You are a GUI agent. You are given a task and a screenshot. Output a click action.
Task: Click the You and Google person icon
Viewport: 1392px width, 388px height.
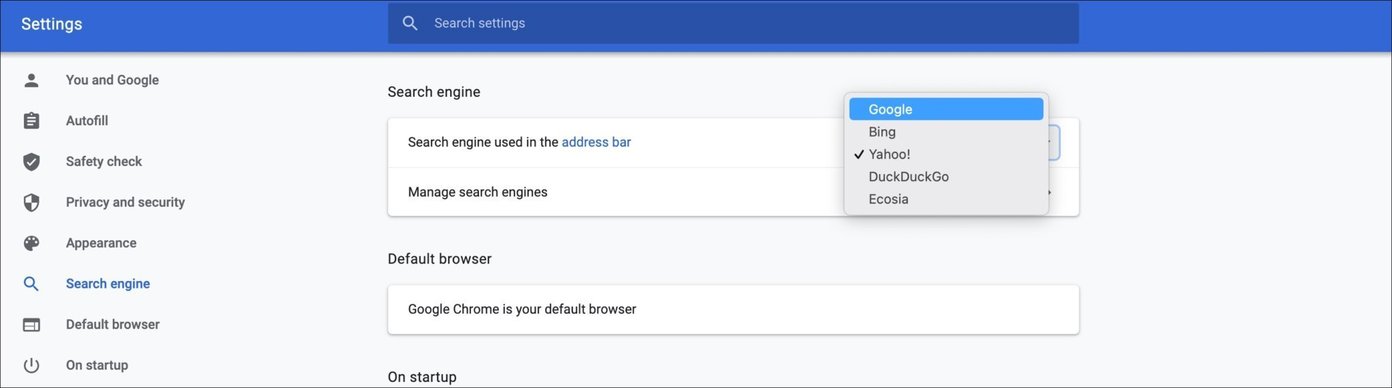[x=31, y=80]
